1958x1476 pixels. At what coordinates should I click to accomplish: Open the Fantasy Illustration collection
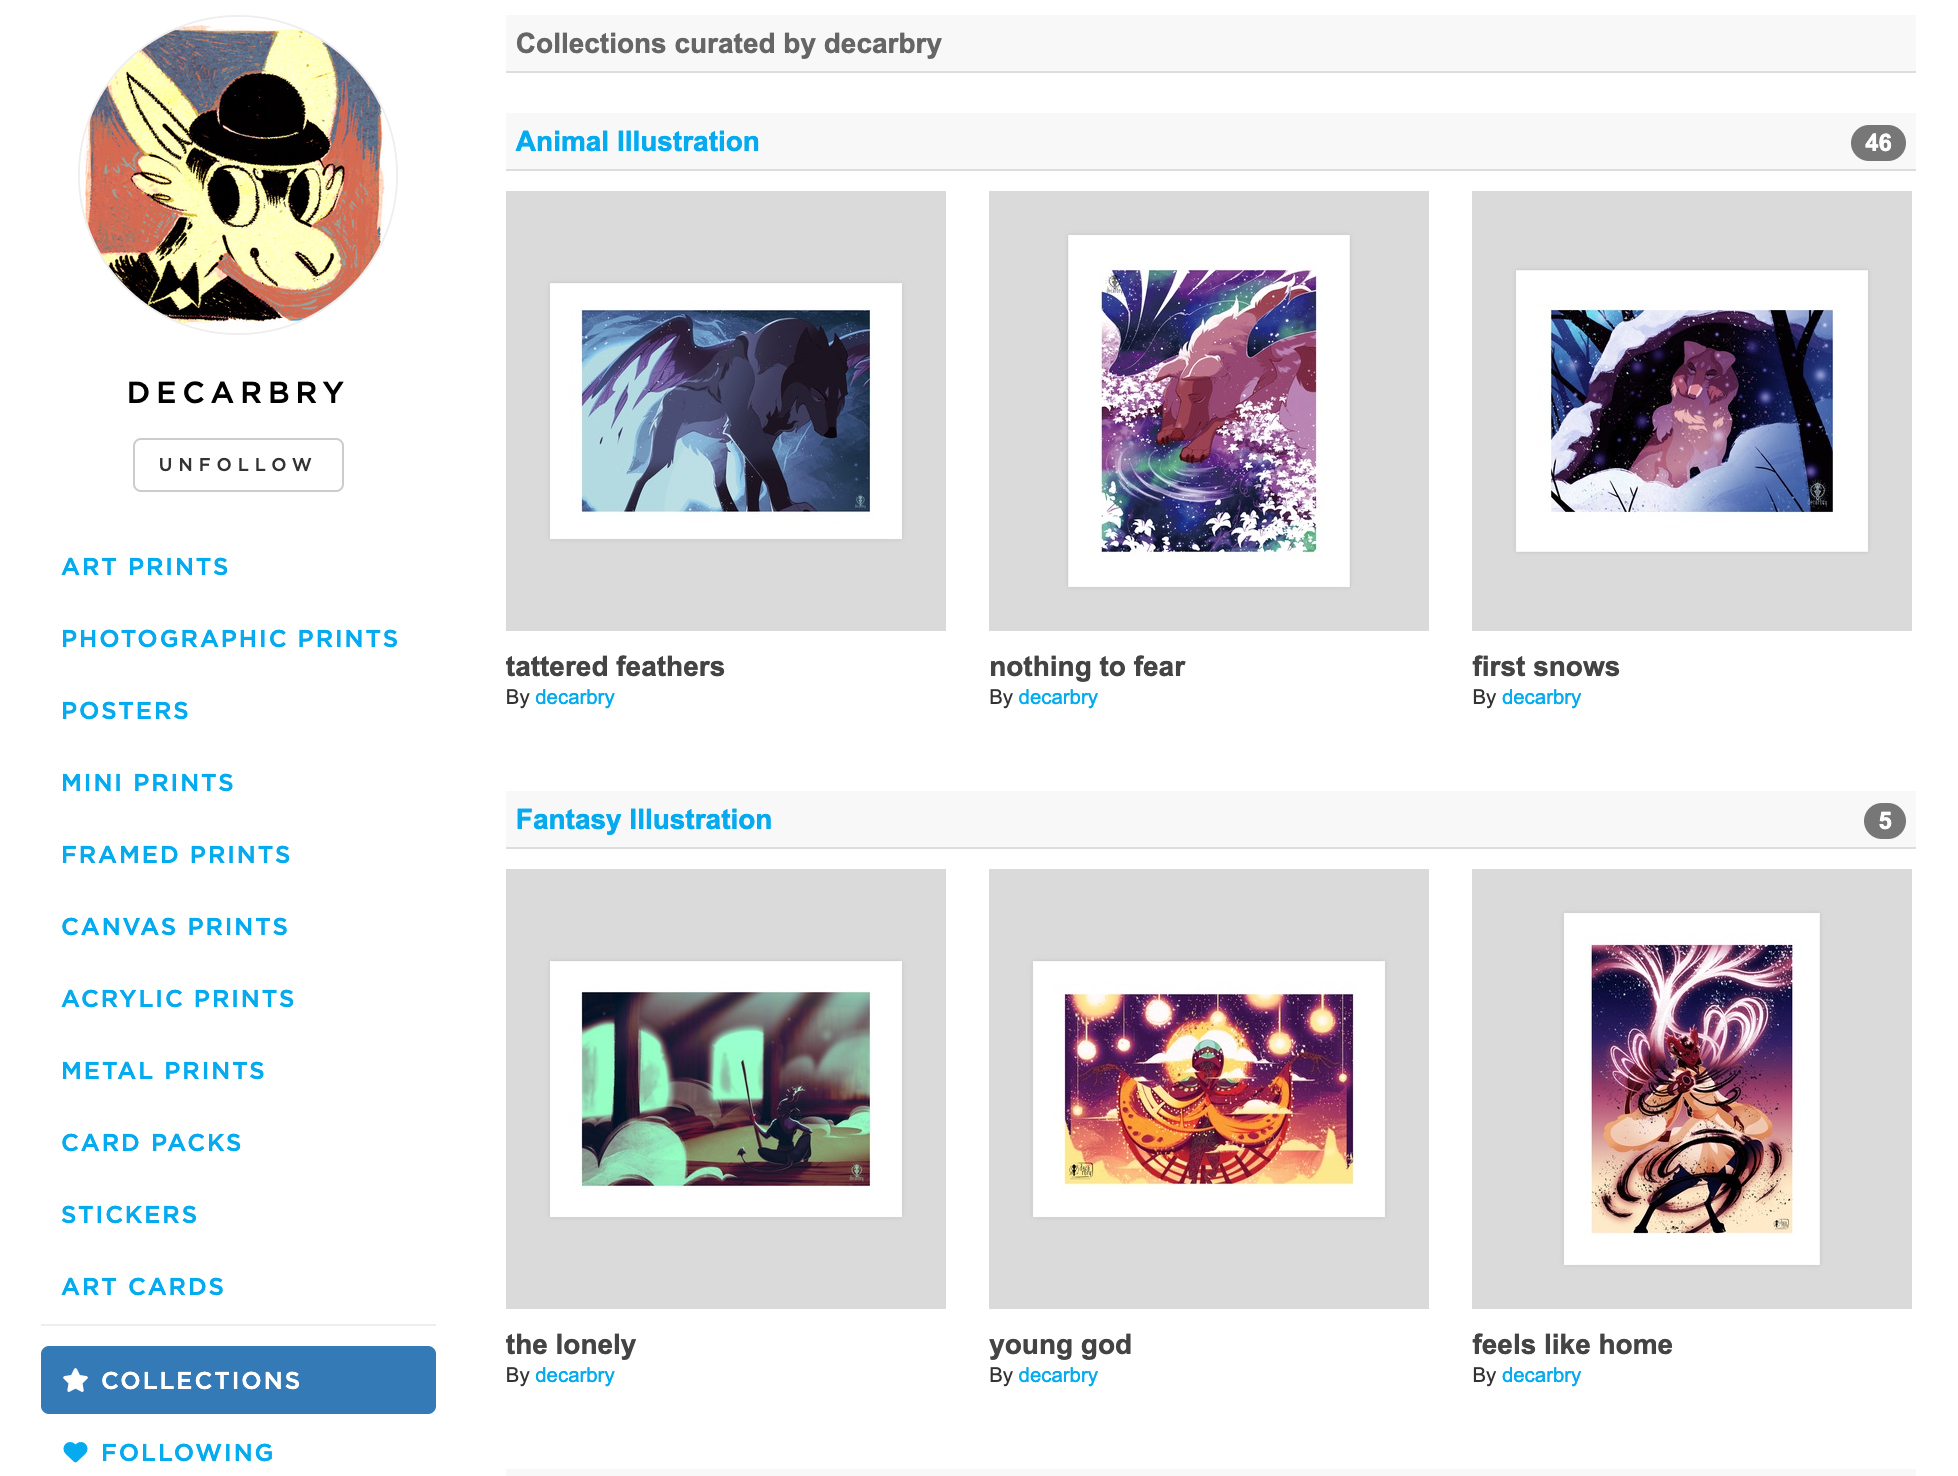point(643,820)
